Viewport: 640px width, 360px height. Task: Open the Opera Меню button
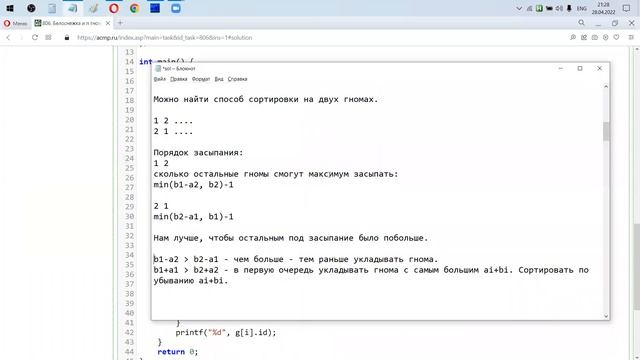(16, 23)
